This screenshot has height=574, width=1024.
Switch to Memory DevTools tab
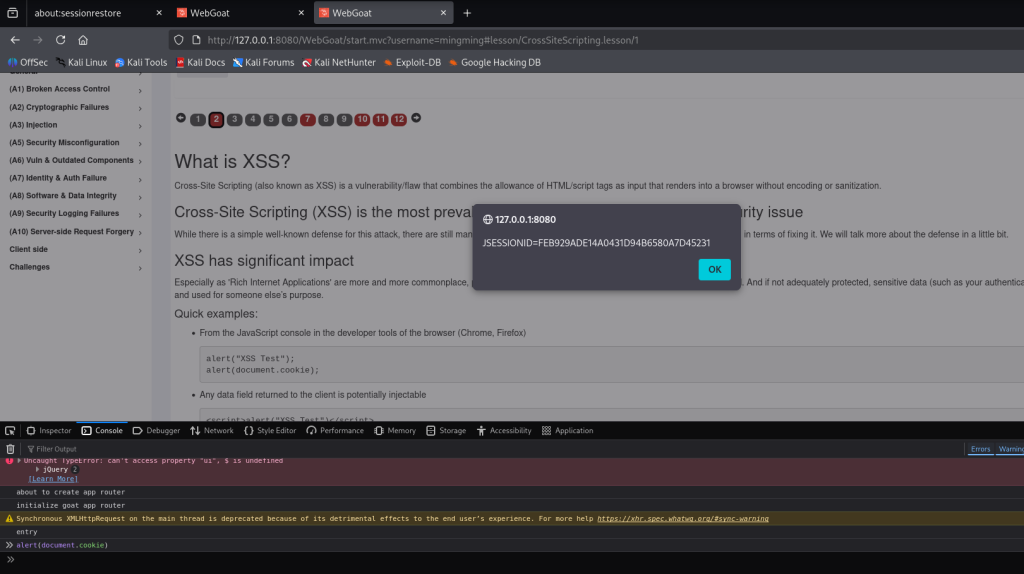click(x=395, y=430)
